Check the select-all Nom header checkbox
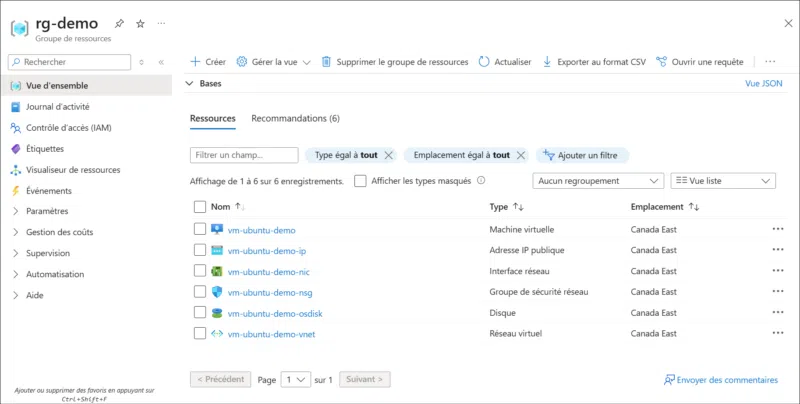 (200, 207)
